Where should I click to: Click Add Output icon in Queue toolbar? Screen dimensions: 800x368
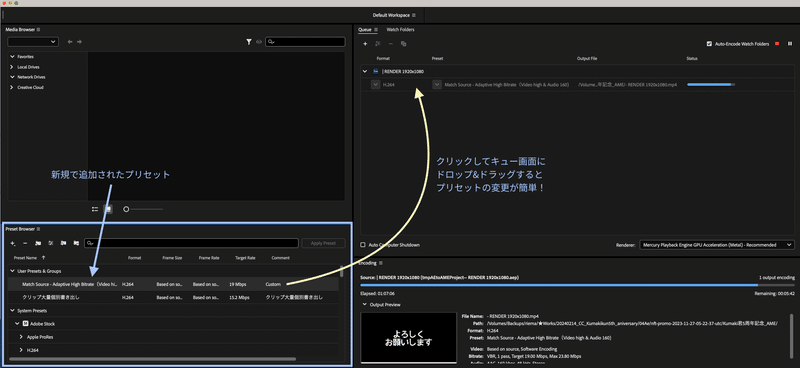[x=378, y=44]
